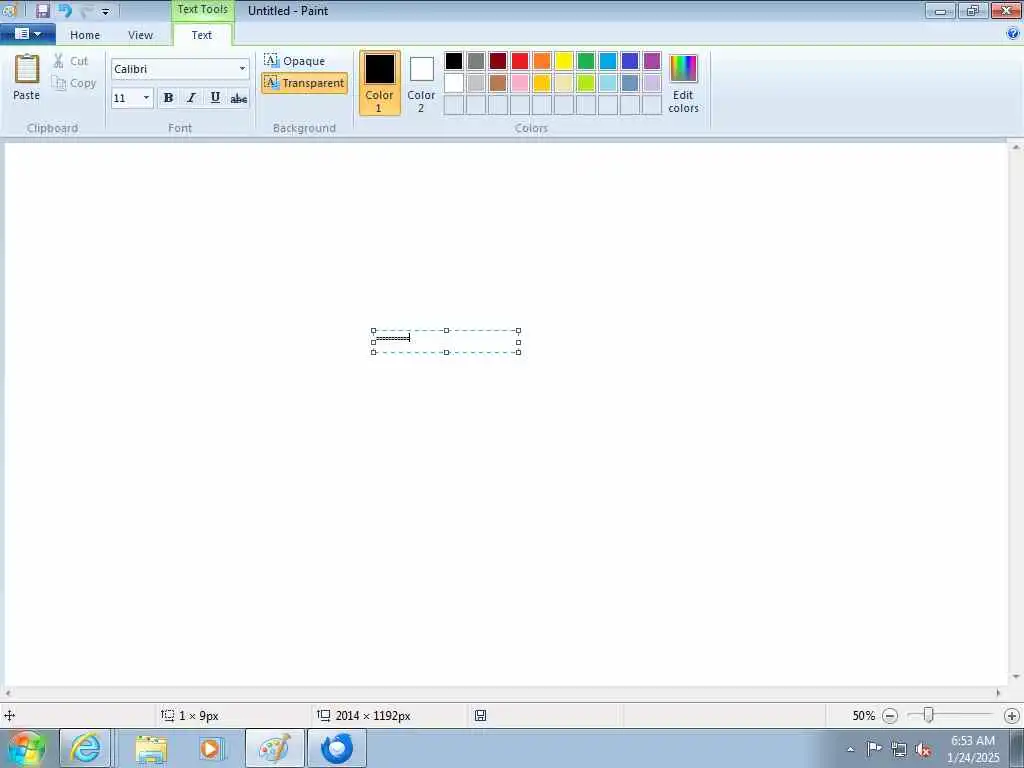This screenshot has width=1024, height=768.
Task: Select Opaque background option
Action: click(295, 61)
